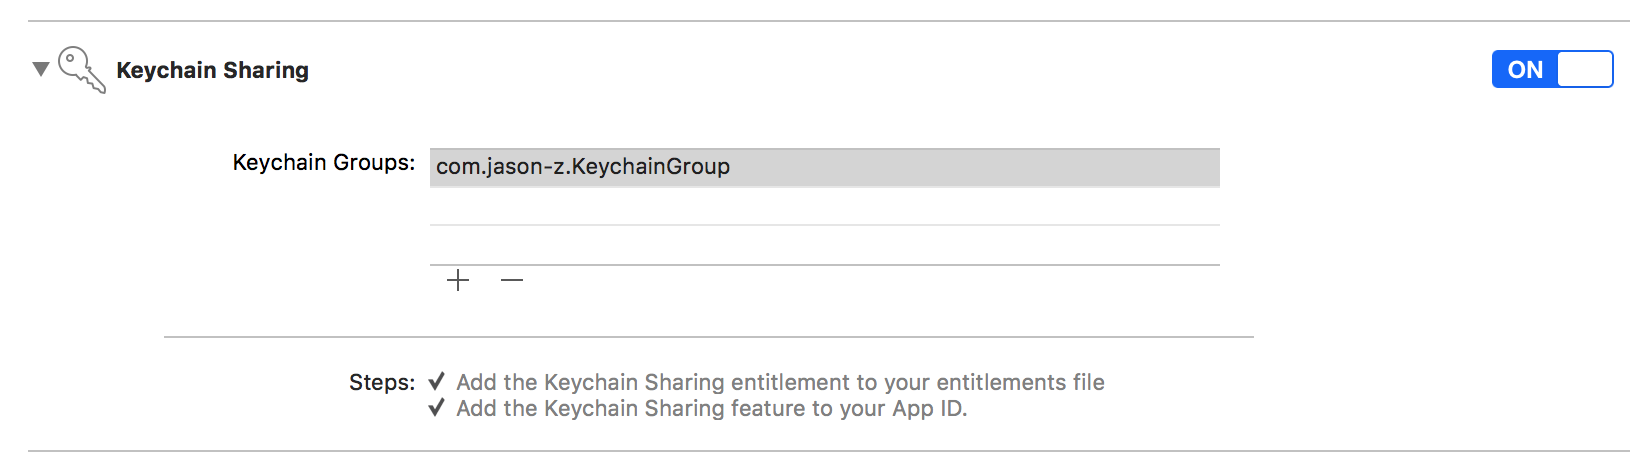The width and height of the screenshot is (1646, 456).
Task: Select the com.jason-z.KeychainGroup entry
Action: pos(825,167)
